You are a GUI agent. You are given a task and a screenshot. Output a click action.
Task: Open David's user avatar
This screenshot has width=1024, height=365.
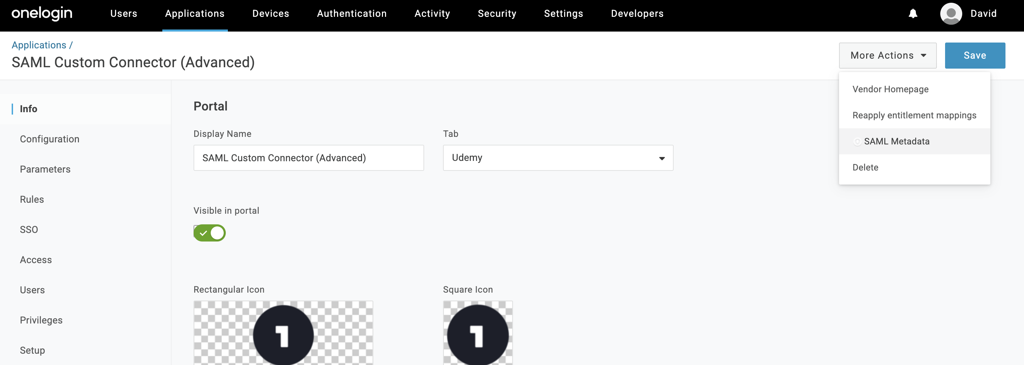[951, 14]
